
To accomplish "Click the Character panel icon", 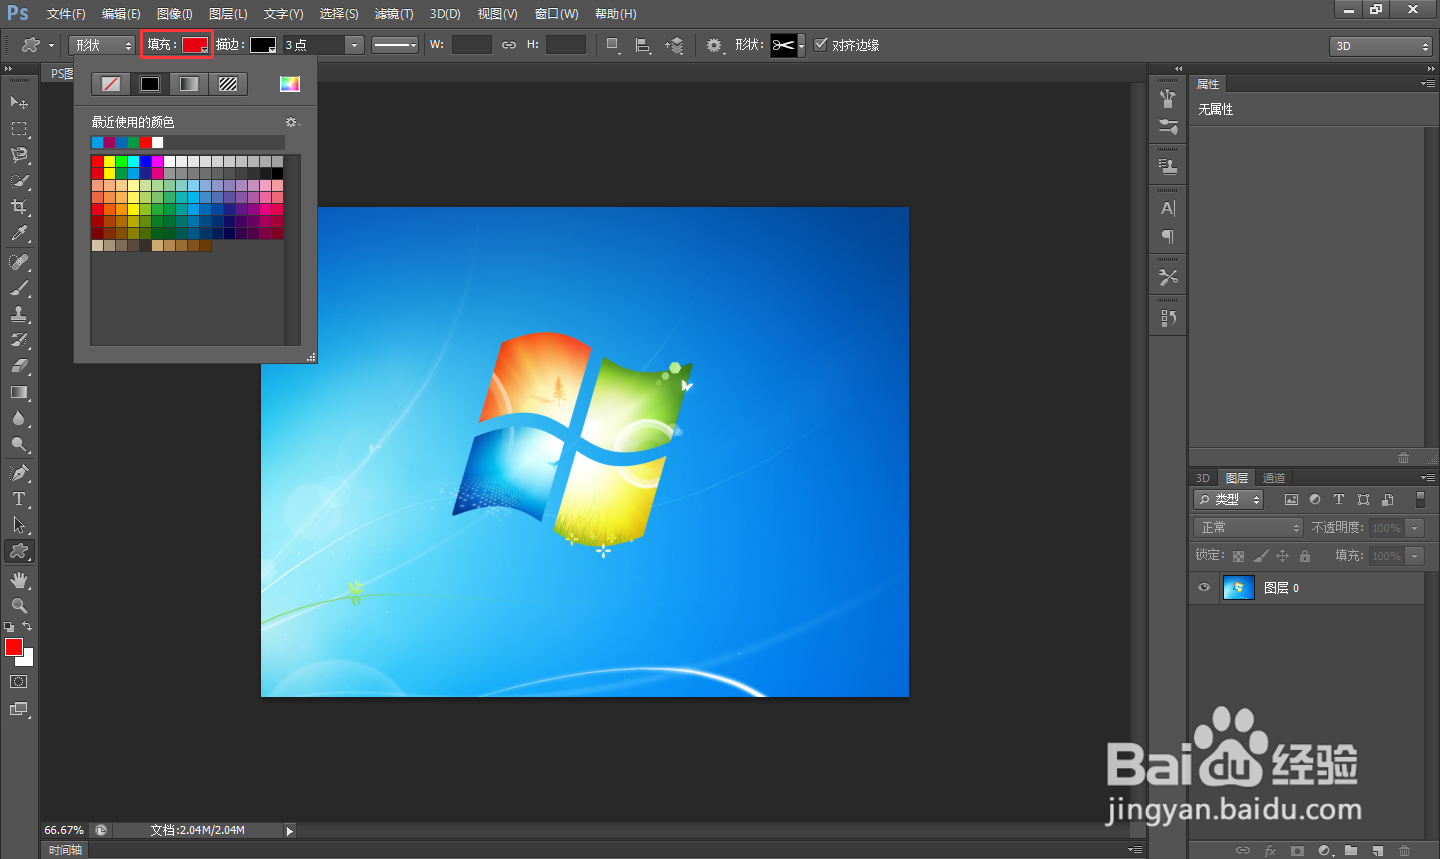I will pyautogui.click(x=1167, y=209).
